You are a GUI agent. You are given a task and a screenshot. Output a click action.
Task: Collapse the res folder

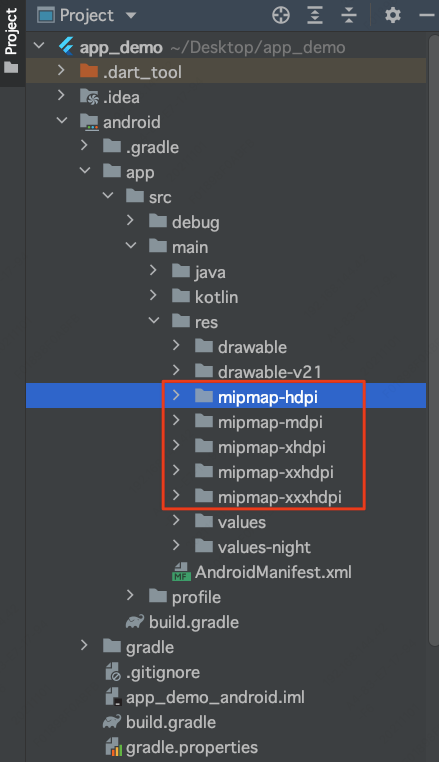pyautogui.click(x=154, y=320)
